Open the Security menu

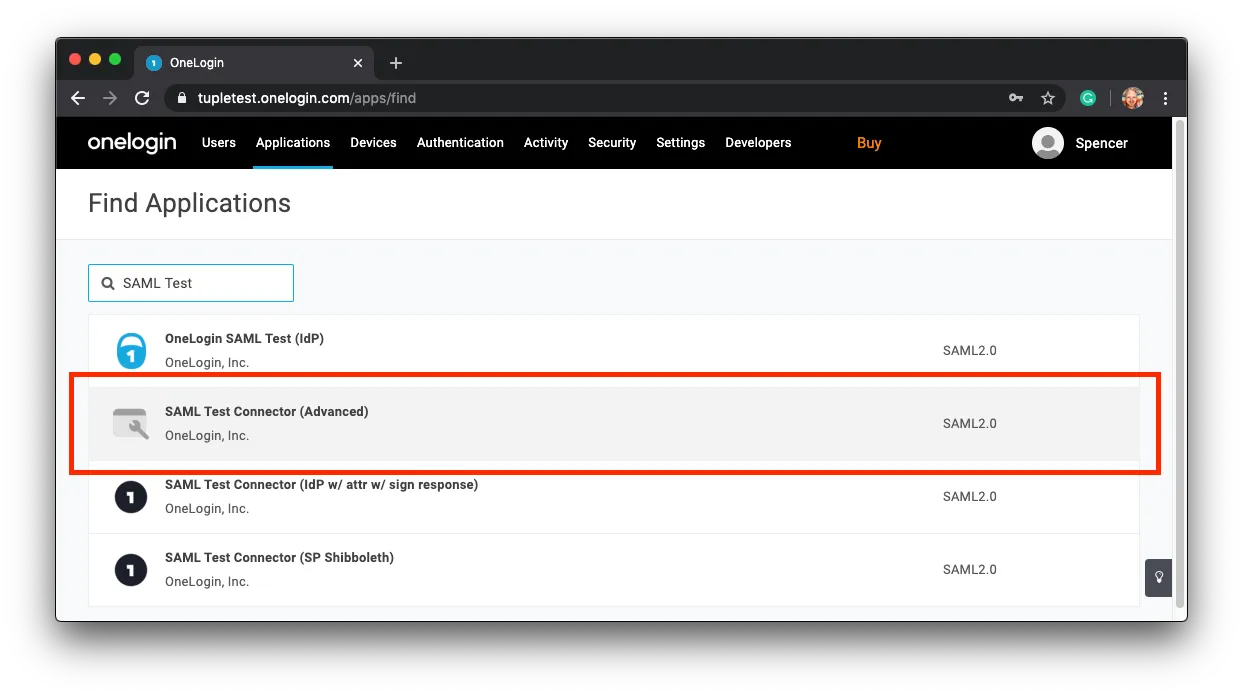(x=612, y=143)
